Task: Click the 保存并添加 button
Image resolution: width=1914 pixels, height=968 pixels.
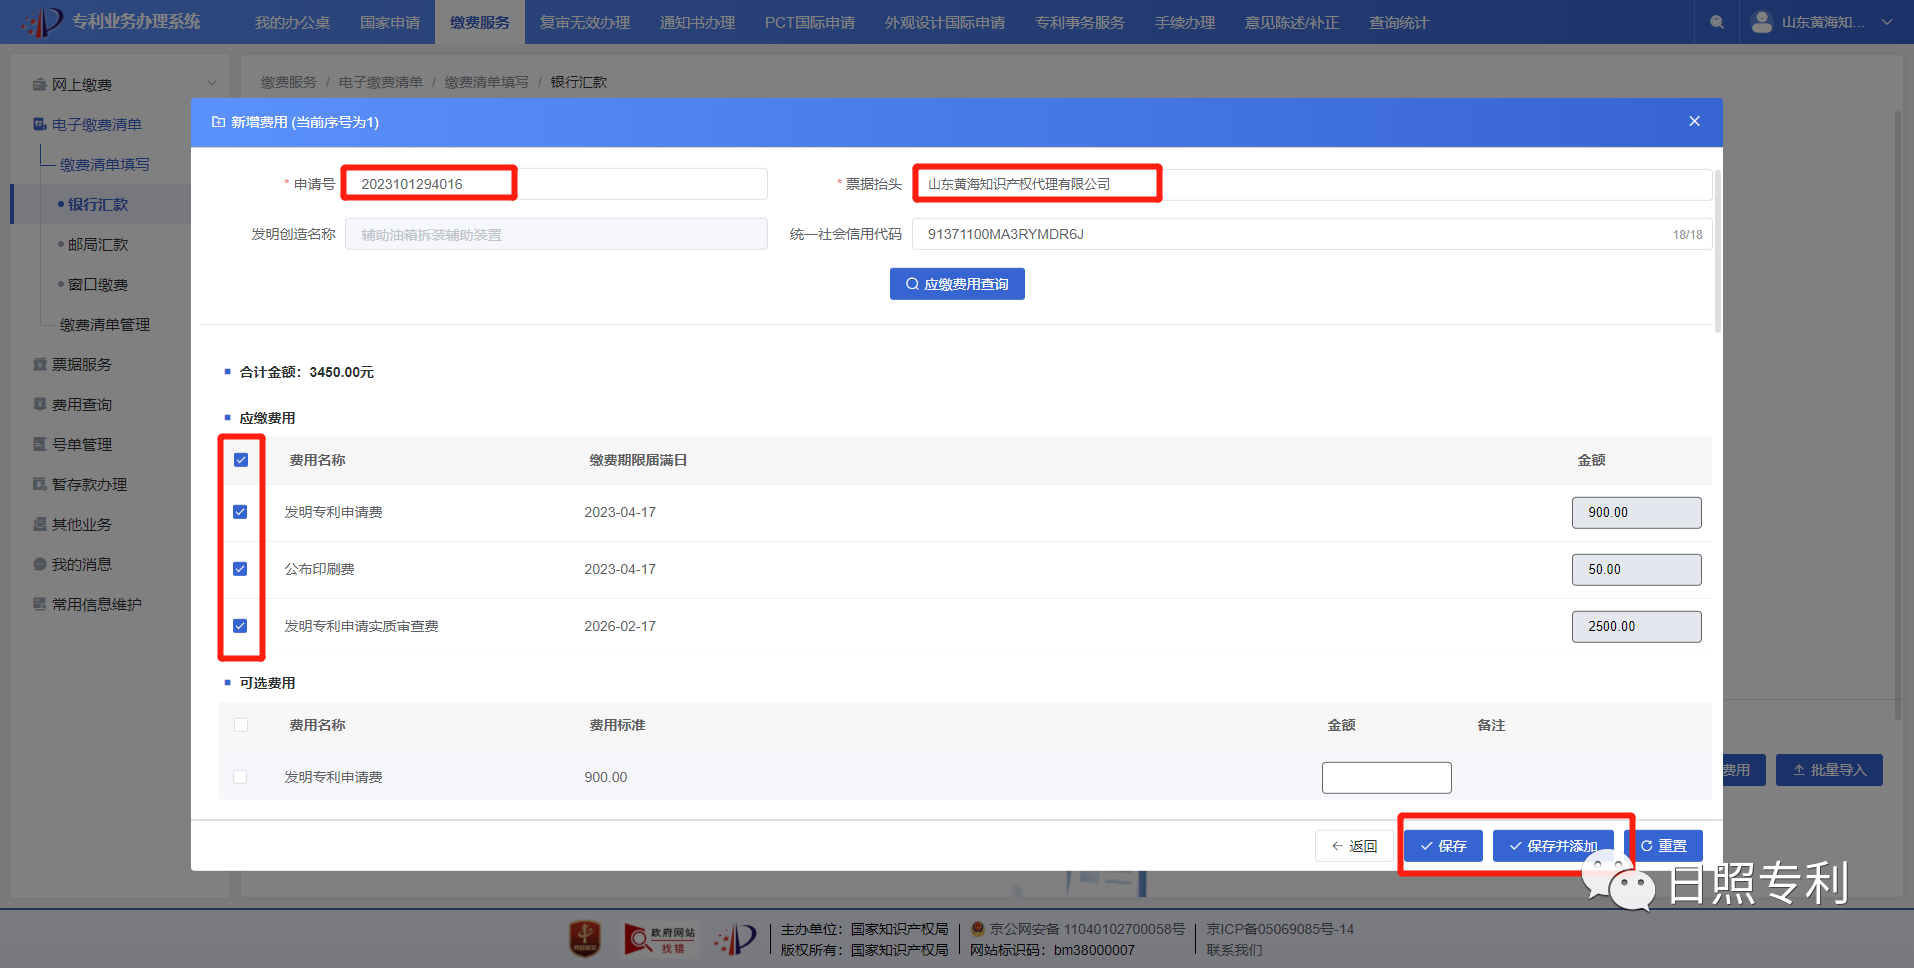Action: coord(1552,846)
